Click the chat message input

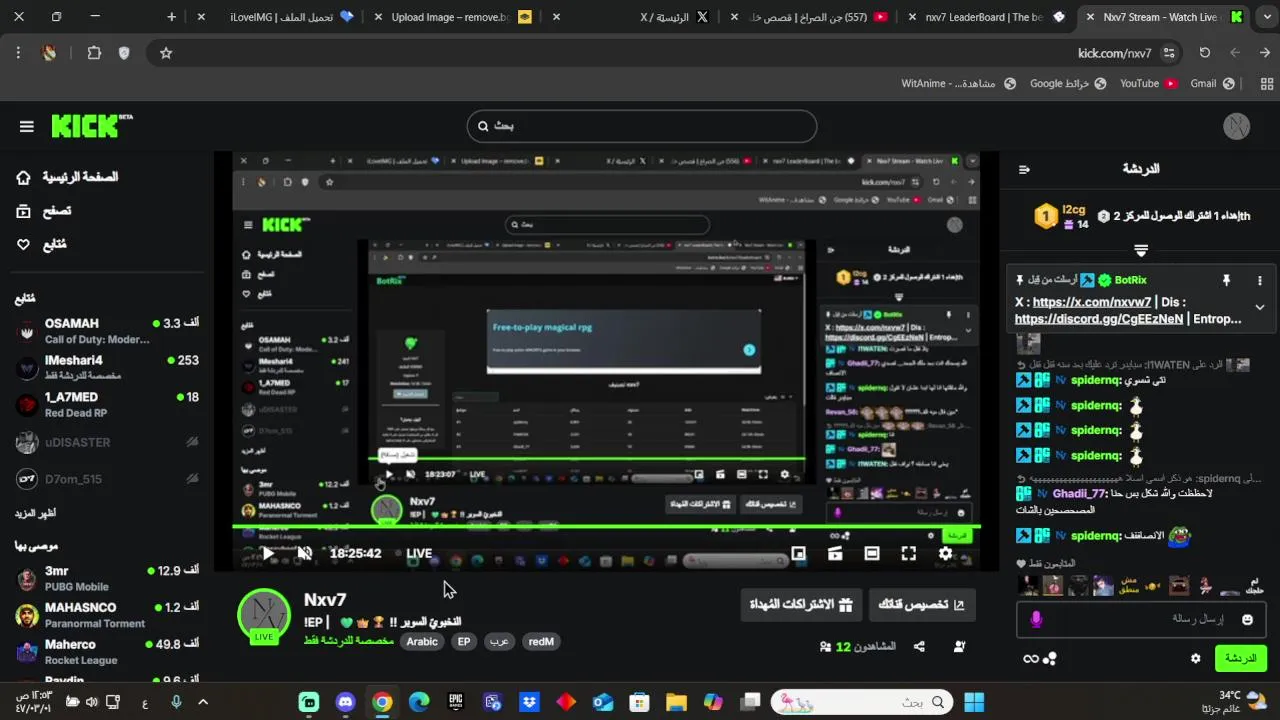point(1139,619)
